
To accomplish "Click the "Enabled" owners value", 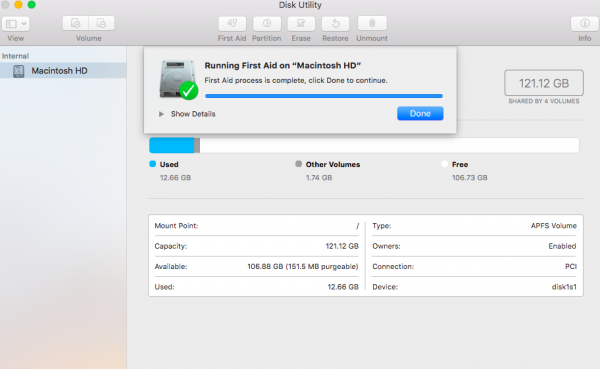I will pyautogui.click(x=562, y=246).
